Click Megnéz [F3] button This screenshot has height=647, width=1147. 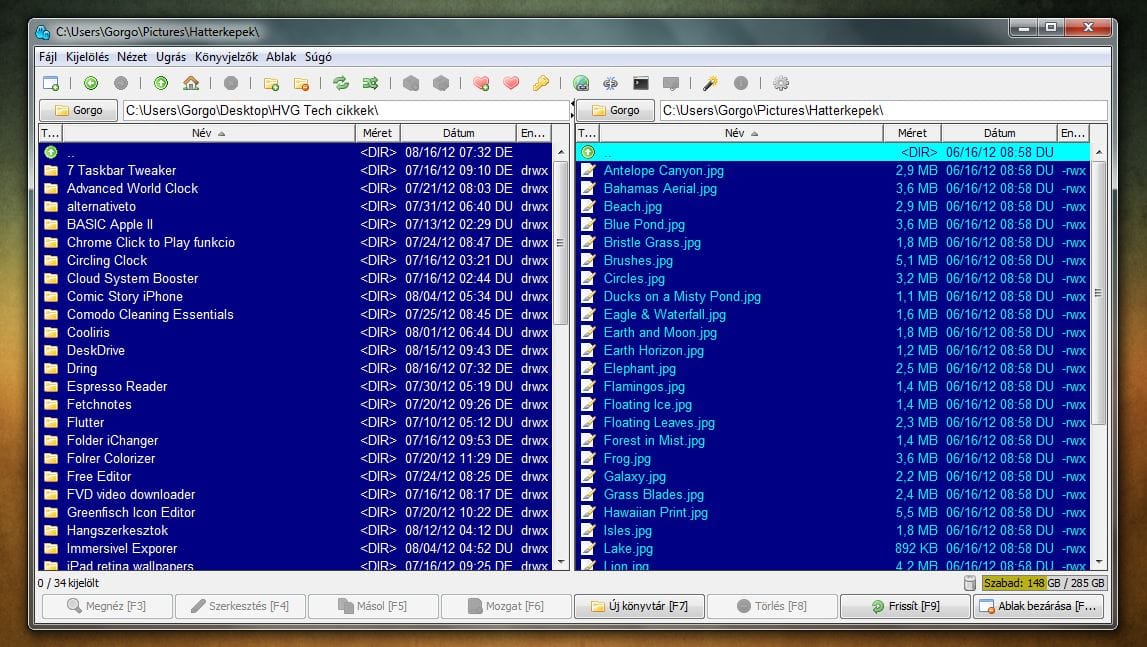[108, 606]
